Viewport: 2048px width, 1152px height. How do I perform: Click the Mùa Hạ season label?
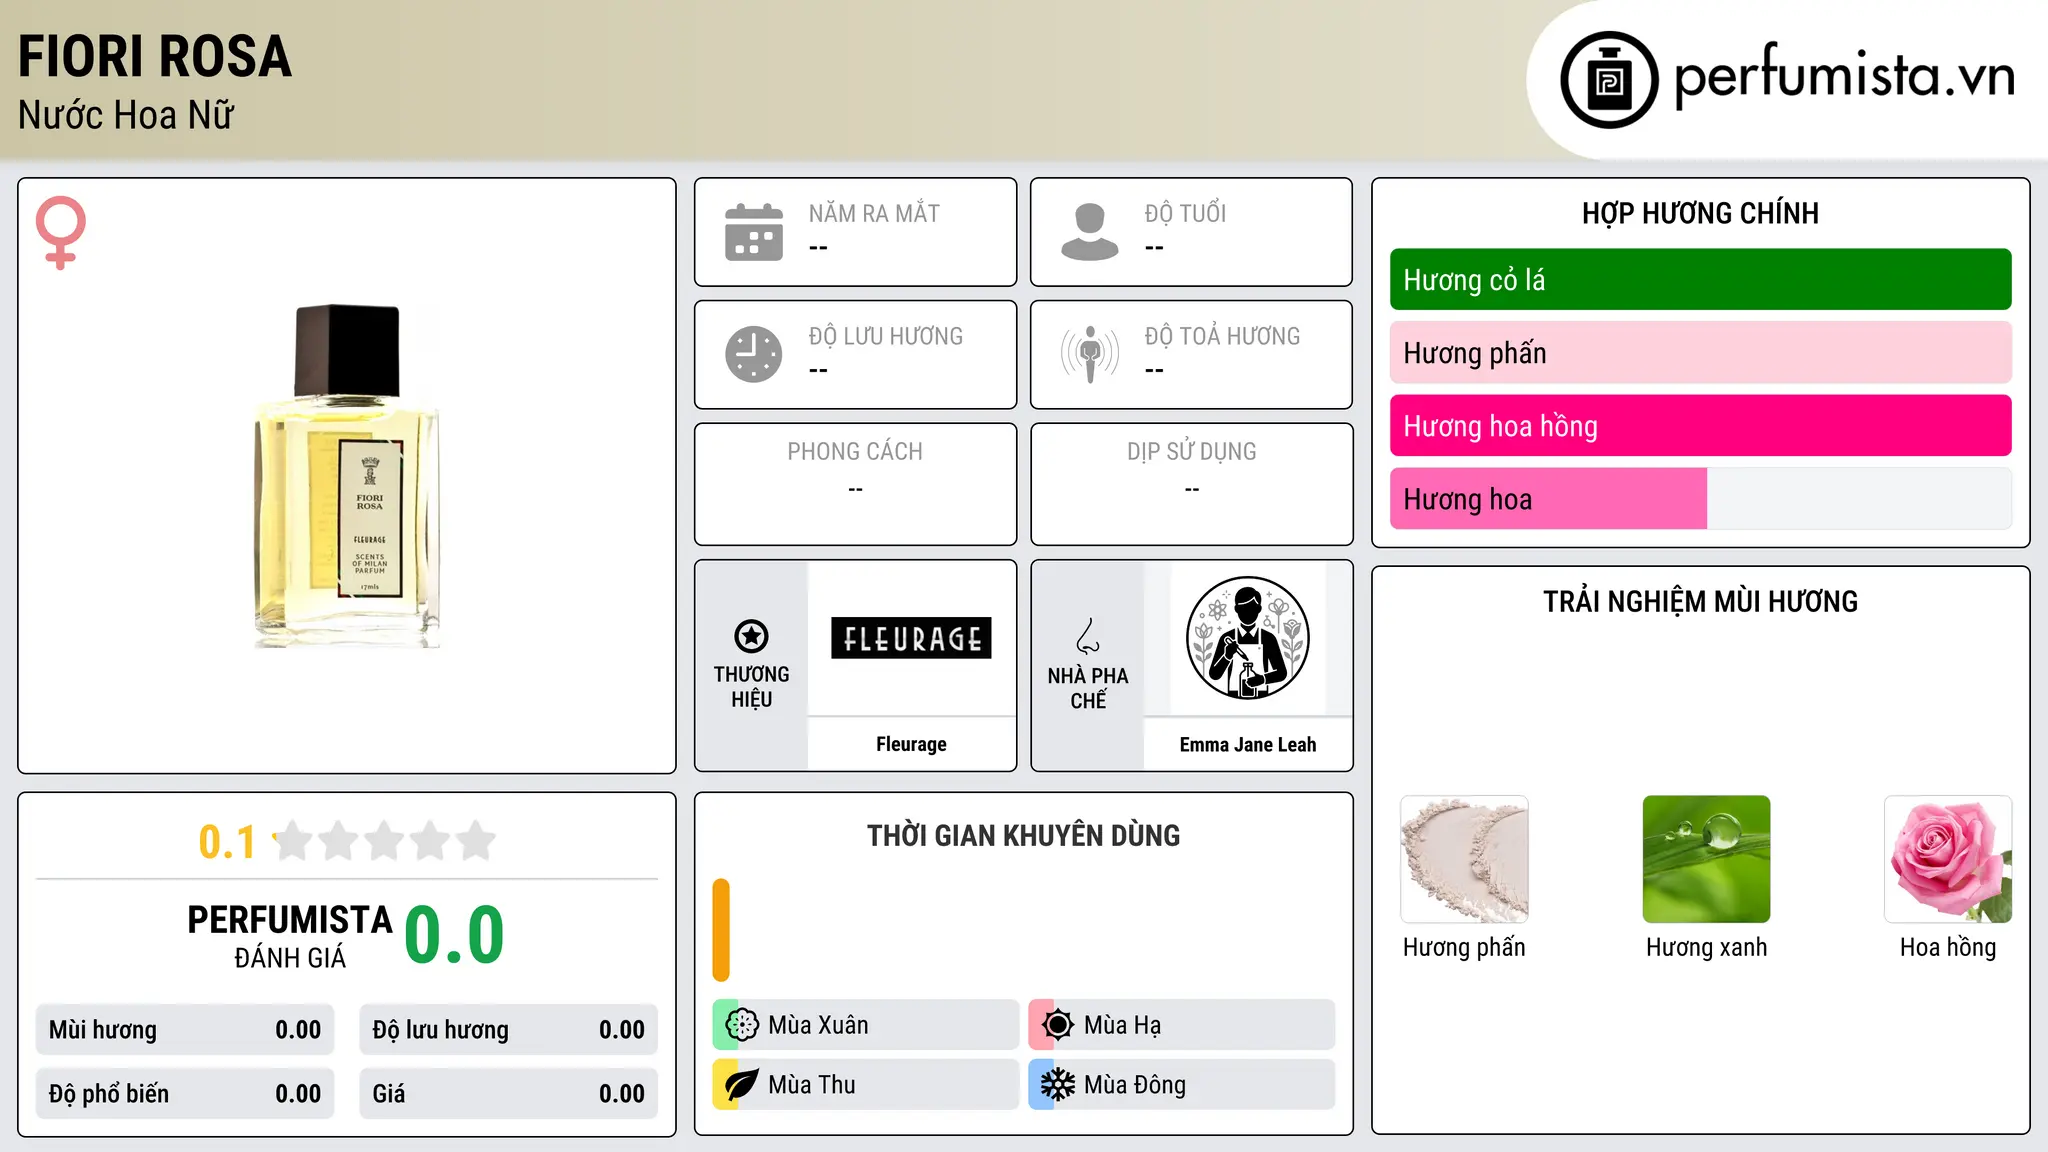tap(1122, 1025)
